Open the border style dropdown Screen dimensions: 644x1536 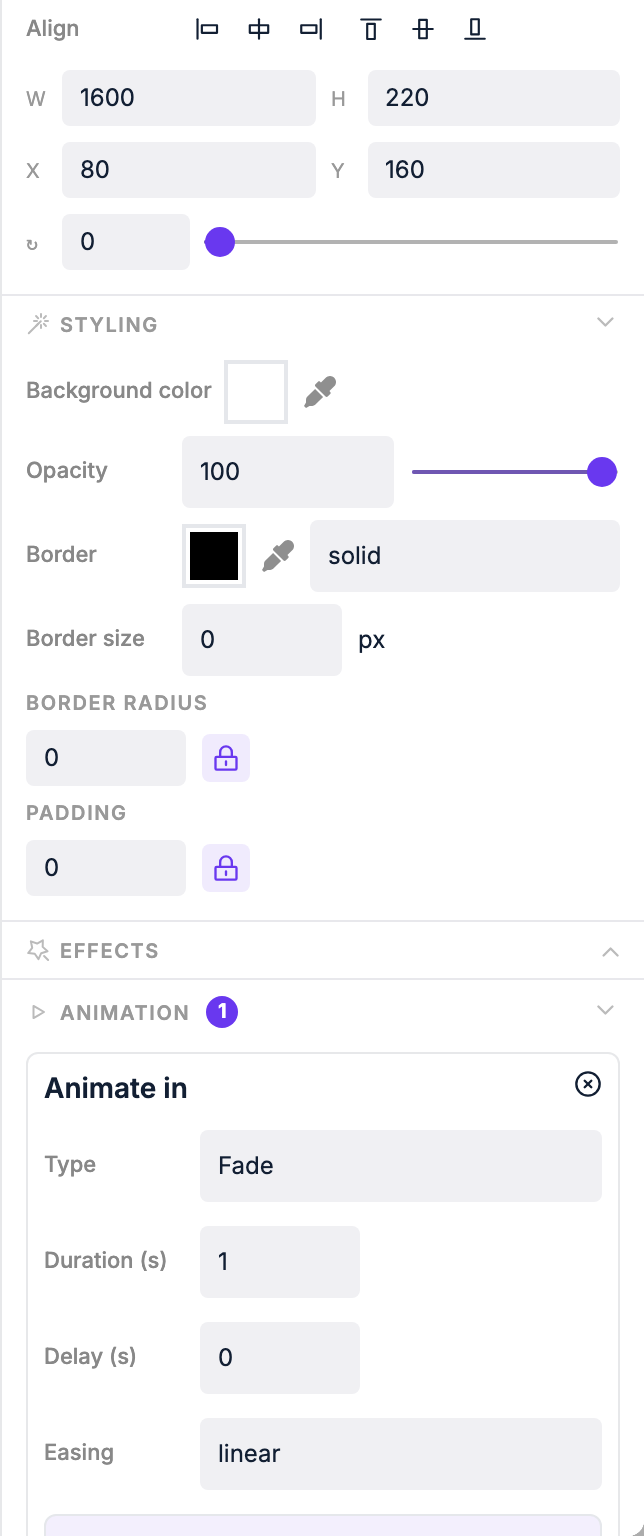point(464,555)
